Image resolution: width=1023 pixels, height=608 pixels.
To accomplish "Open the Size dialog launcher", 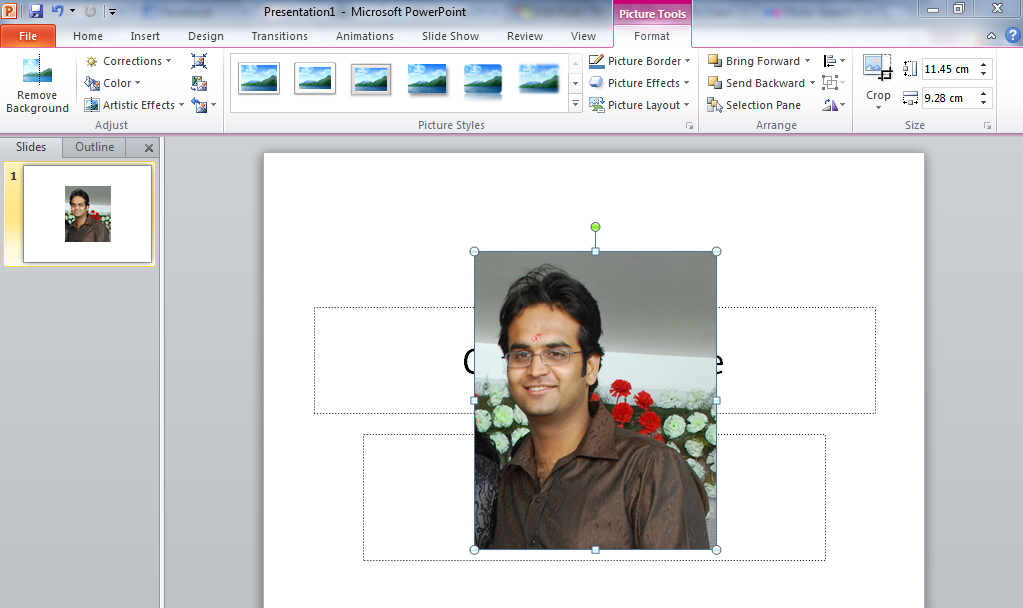I will coord(987,126).
